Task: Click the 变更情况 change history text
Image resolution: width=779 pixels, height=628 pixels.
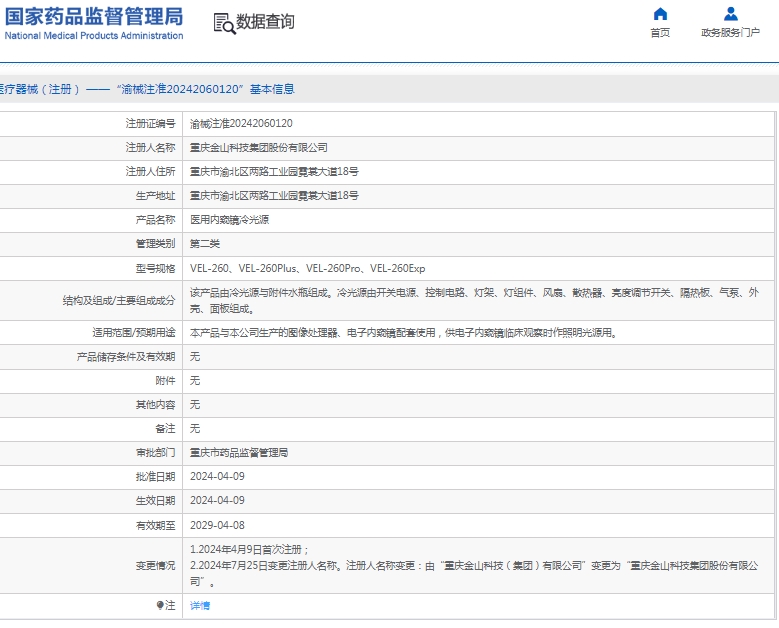Action: [x=474, y=565]
